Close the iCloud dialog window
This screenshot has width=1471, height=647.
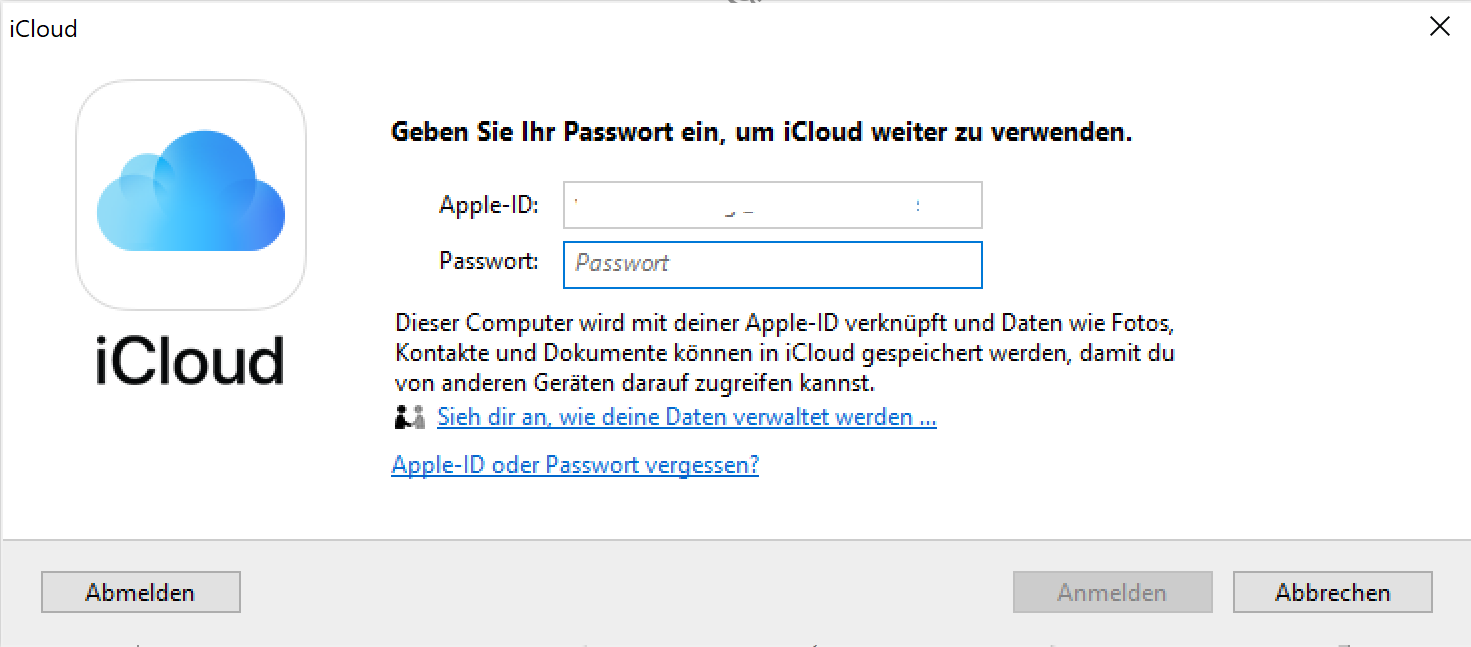[1439, 27]
